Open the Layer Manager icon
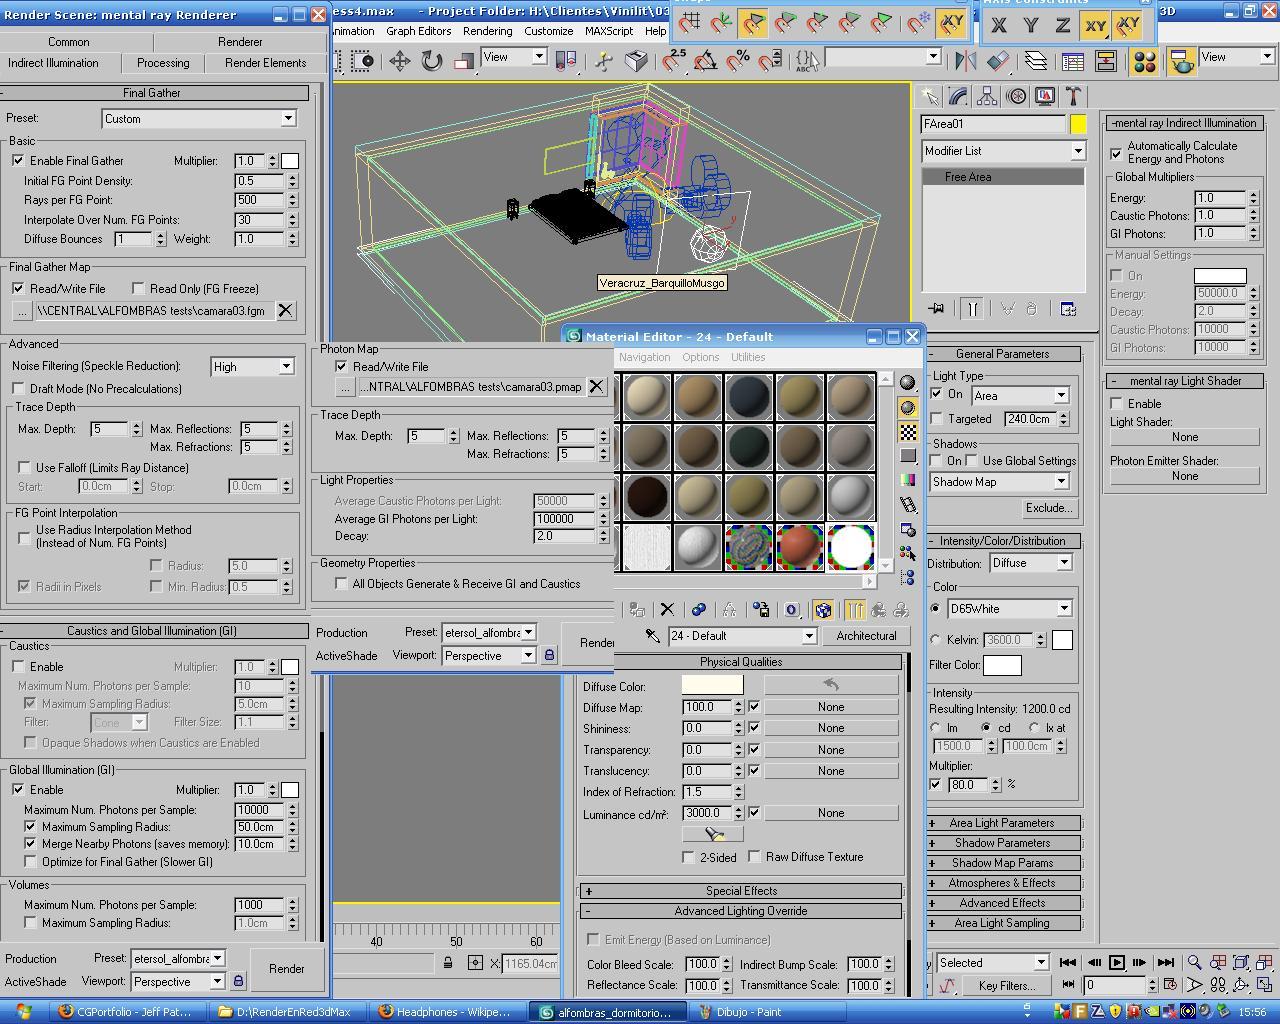Image resolution: width=1280 pixels, height=1024 pixels. point(1035,61)
